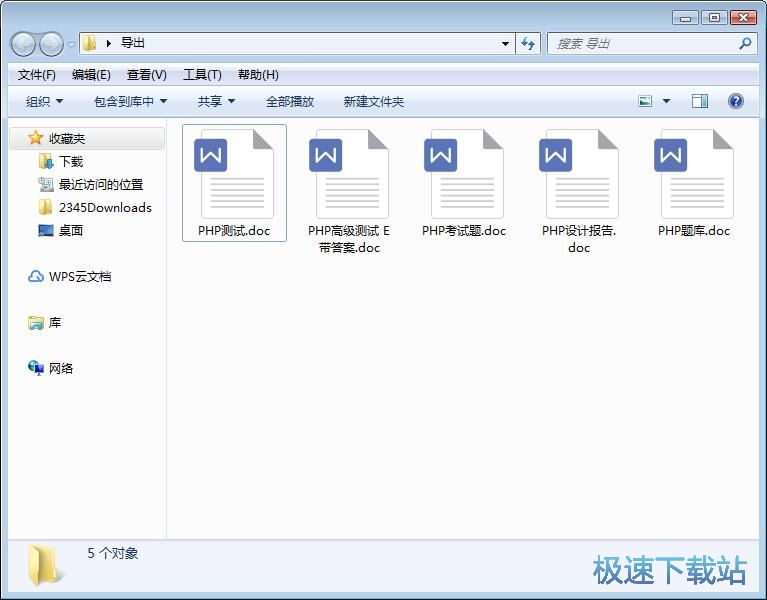767x600 pixels.
Task: Open the 帮助(H) menu
Action: (258, 75)
